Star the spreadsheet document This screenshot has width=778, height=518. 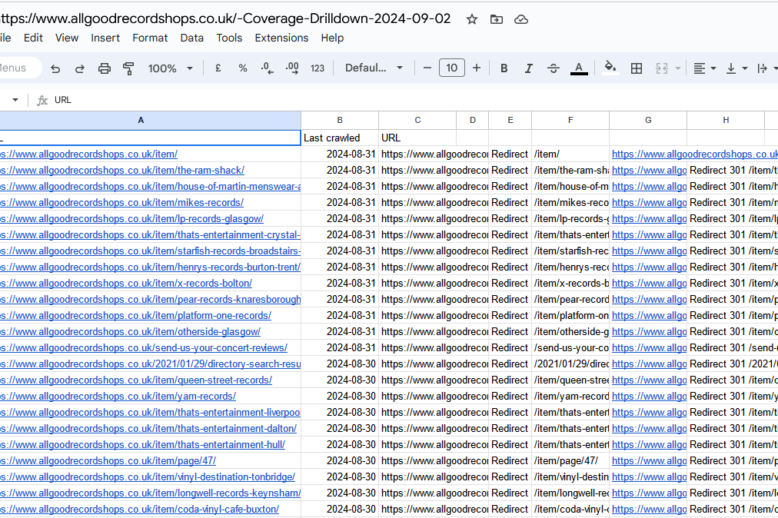(x=472, y=19)
